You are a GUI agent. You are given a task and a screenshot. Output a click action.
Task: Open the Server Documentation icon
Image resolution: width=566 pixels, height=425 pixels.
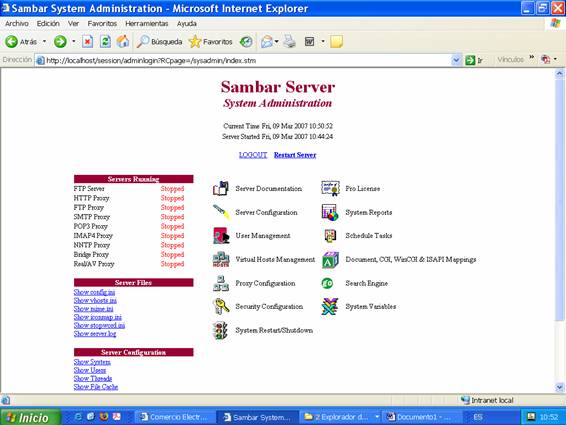tap(221, 188)
